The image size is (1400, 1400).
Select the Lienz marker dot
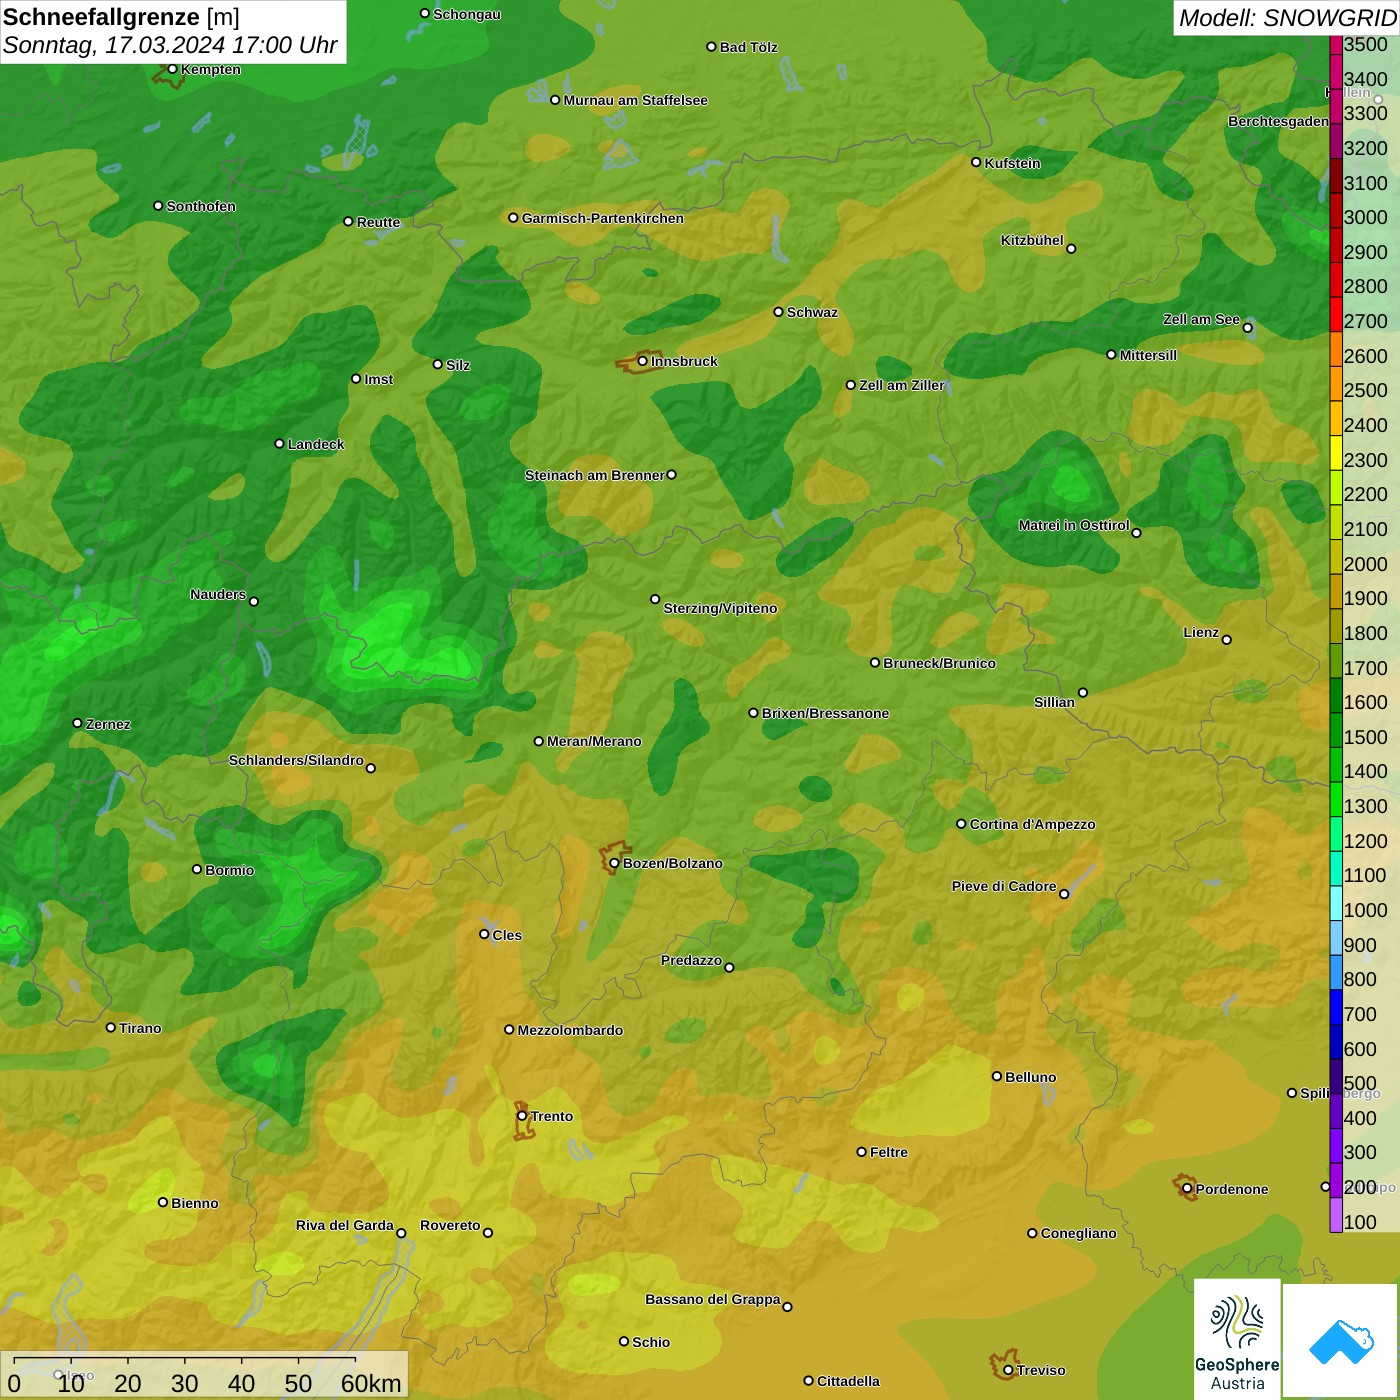(x=1227, y=640)
